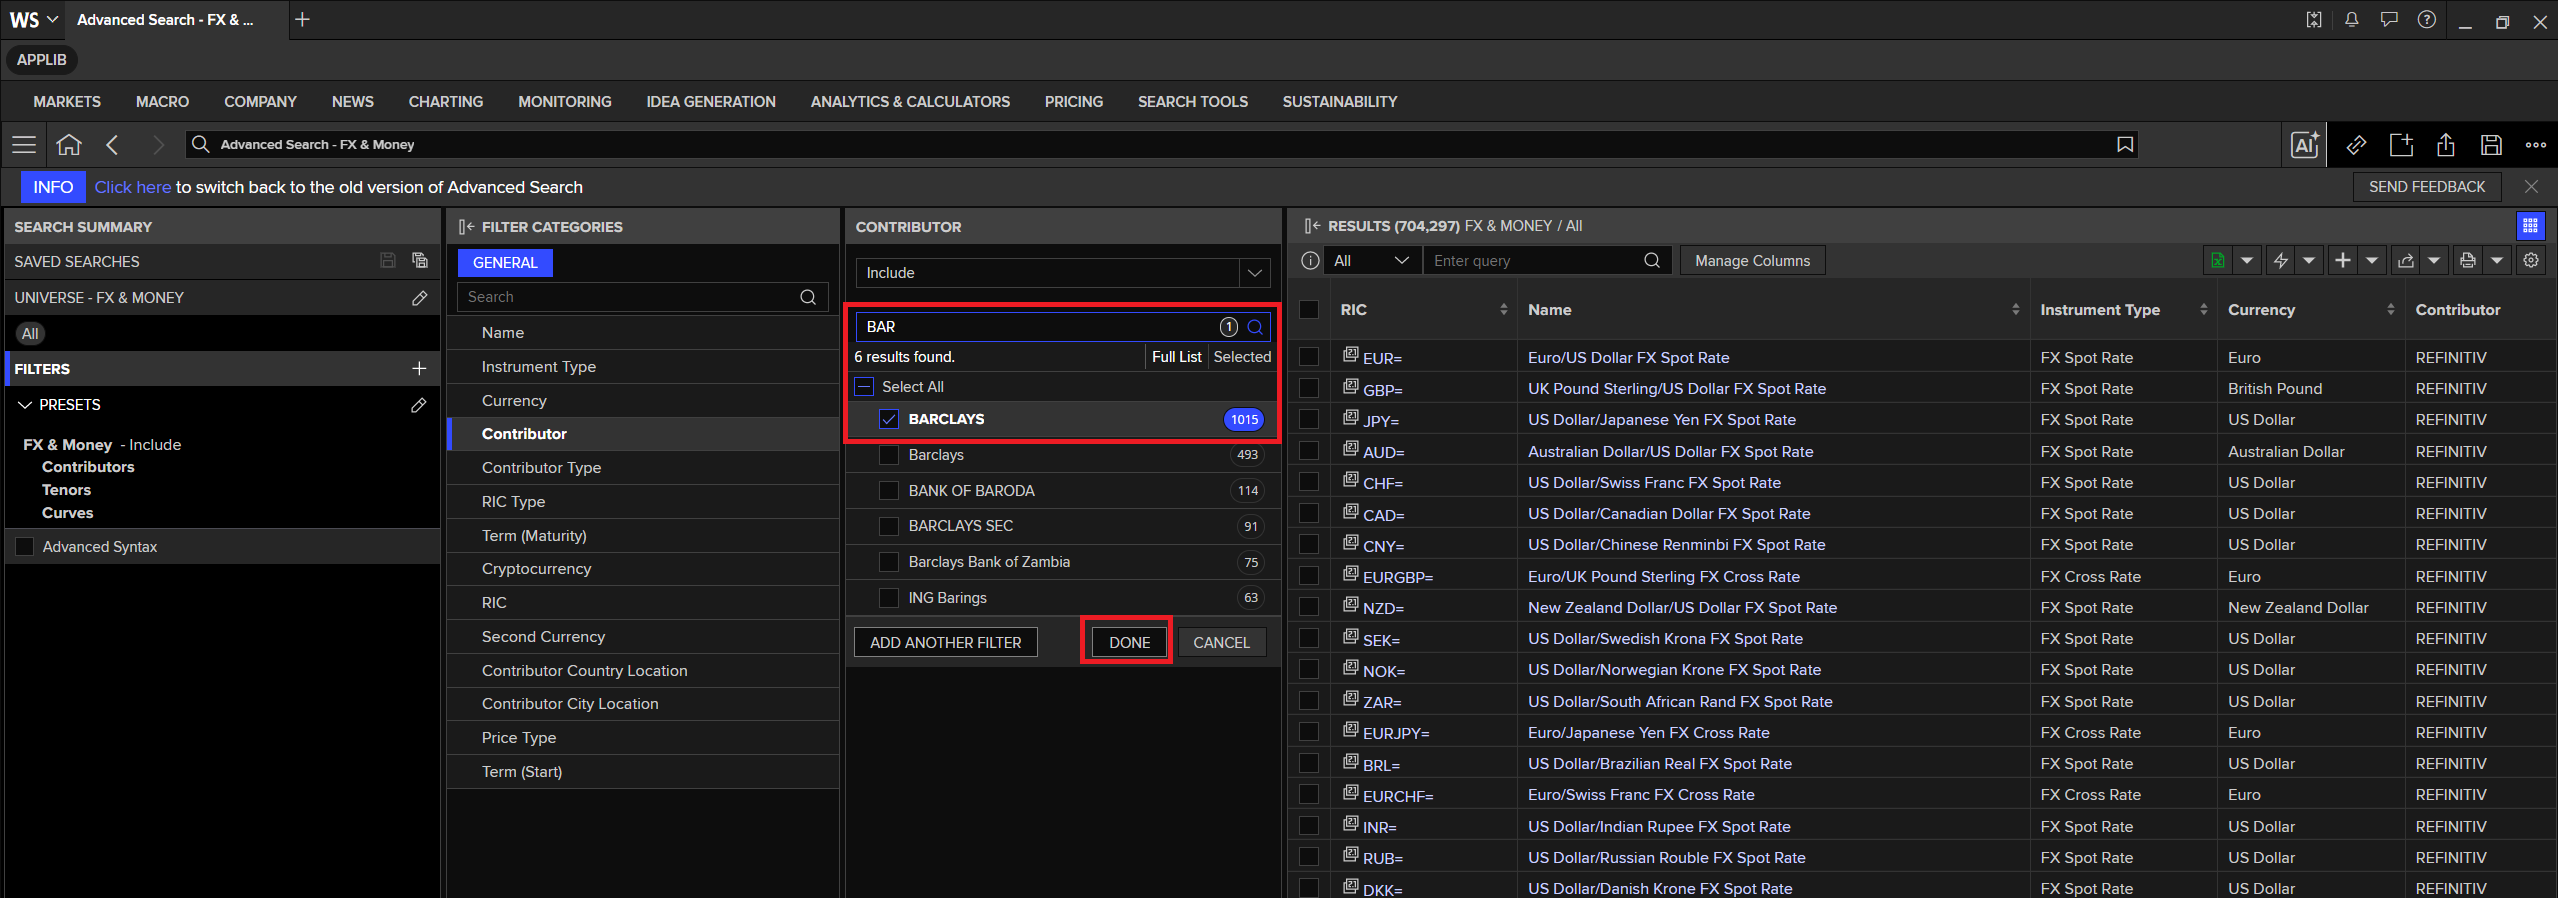This screenshot has height=898, width=2558.
Task: Click the Manage Columns button
Action: (x=1752, y=261)
